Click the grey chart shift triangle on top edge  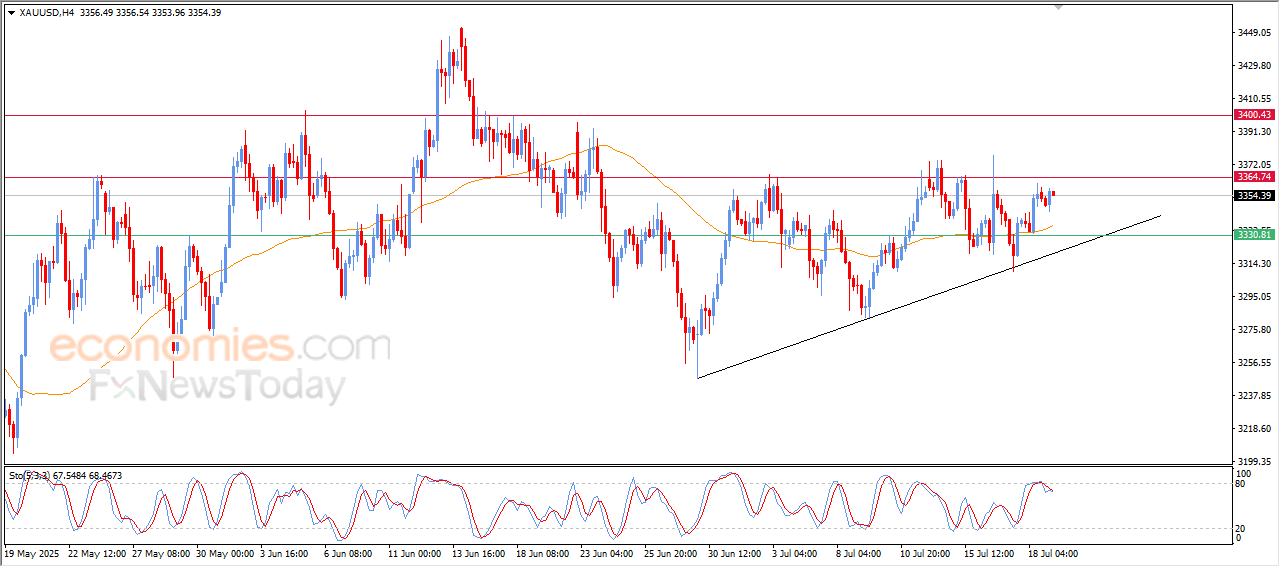click(1059, 7)
